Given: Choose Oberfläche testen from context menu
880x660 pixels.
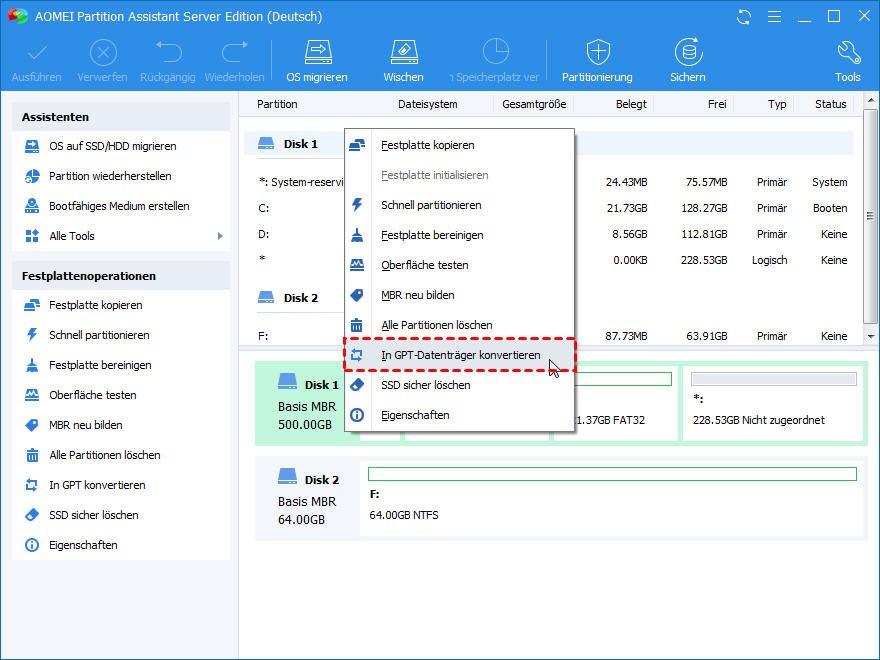Looking at the screenshot, I should tap(459, 265).
